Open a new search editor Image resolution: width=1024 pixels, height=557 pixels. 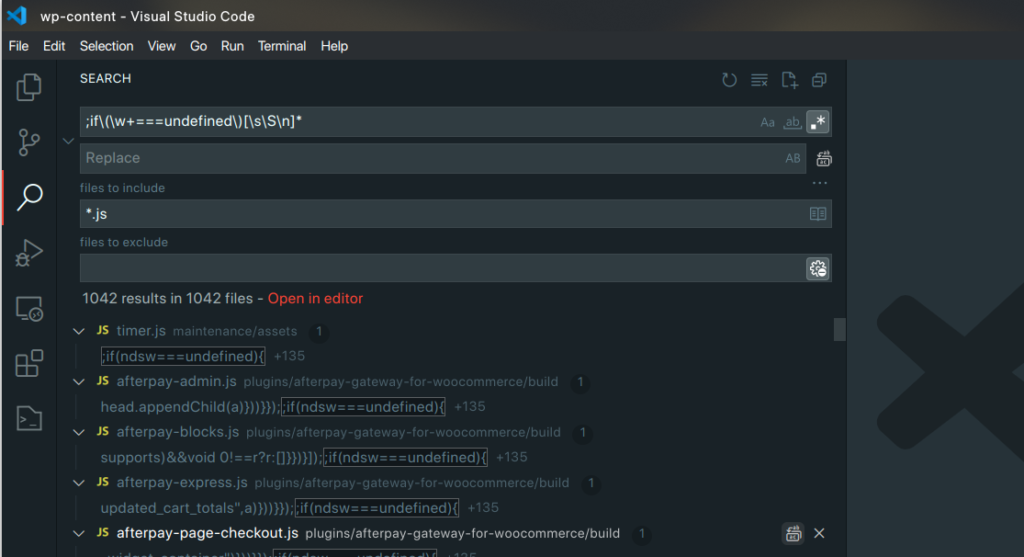point(789,80)
